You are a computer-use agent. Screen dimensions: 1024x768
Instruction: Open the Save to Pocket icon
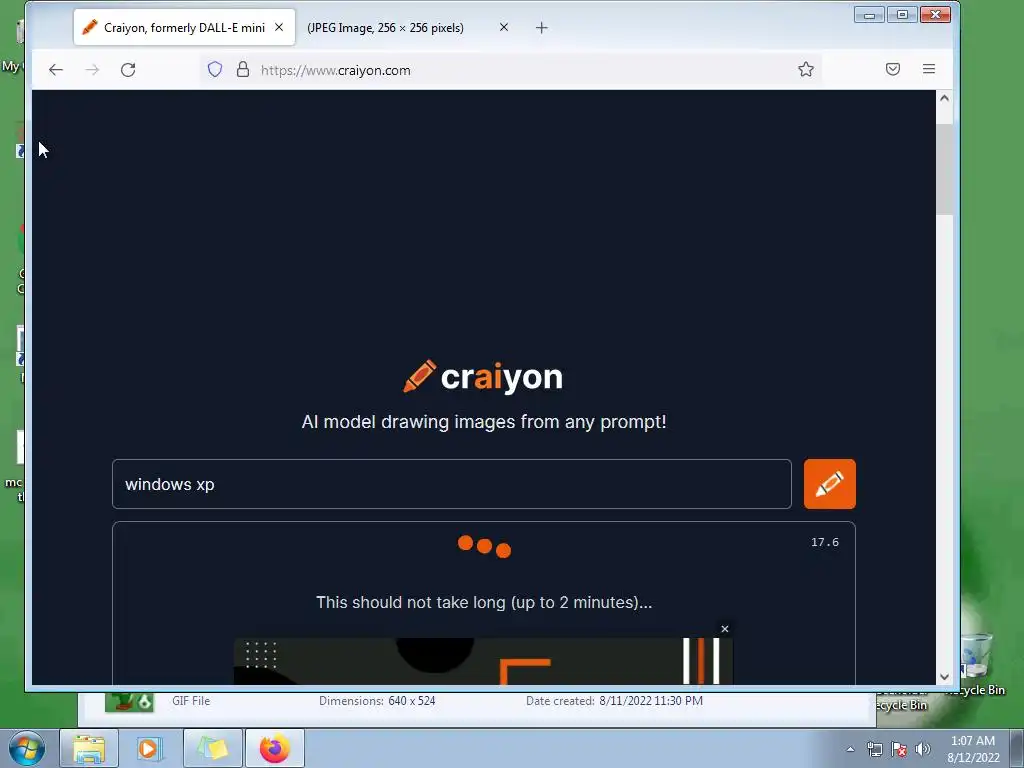point(893,69)
